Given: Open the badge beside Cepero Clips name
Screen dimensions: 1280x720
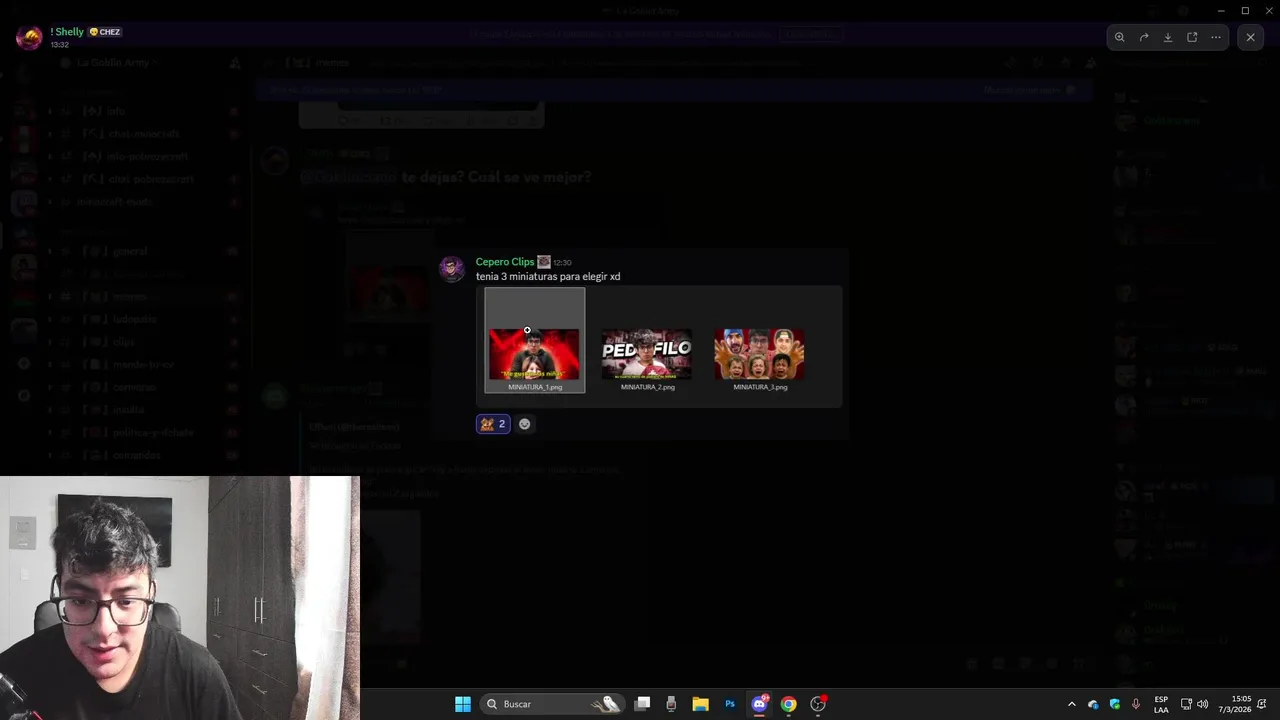Looking at the screenshot, I should [544, 262].
